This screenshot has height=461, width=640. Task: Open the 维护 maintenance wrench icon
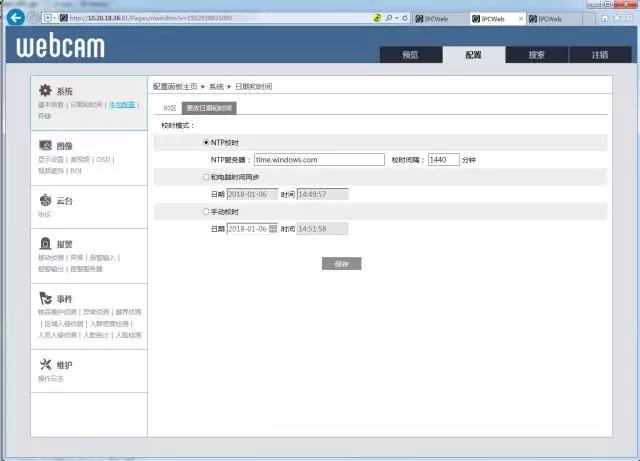(x=45, y=365)
